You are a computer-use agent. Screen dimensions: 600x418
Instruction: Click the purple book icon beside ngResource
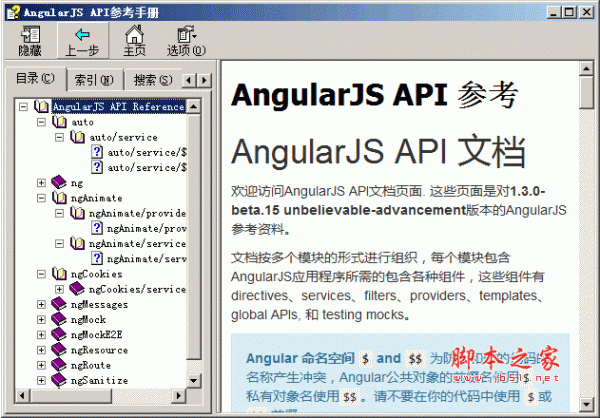click(x=59, y=349)
